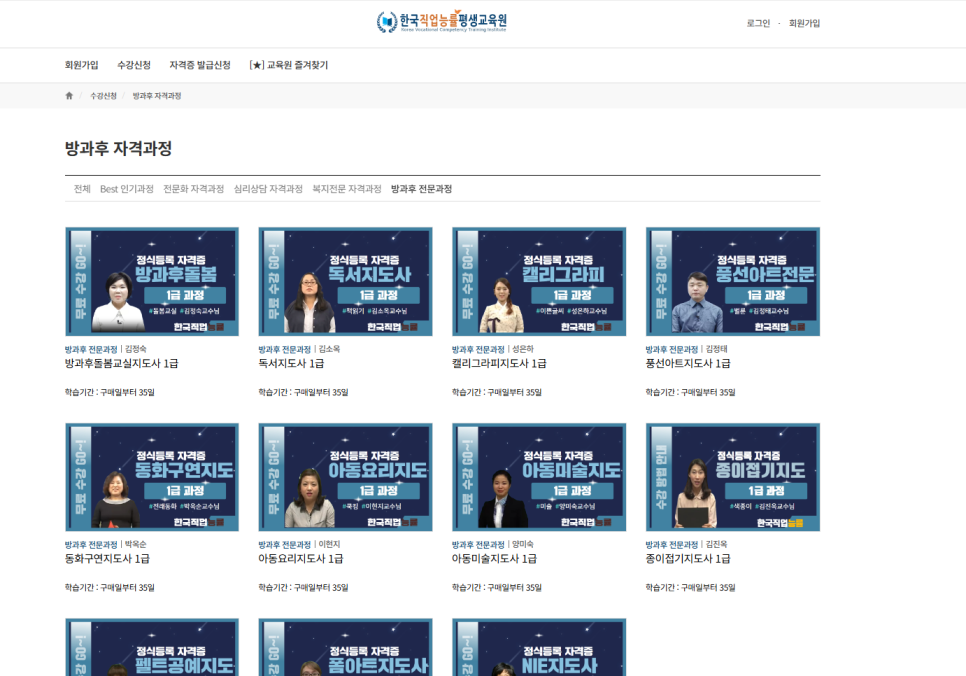Click 방과후 자격과정 in the breadcrumb trail
Image resolution: width=966 pixels, height=676 pixels.
pyautogui.click(x=156, y=96)
